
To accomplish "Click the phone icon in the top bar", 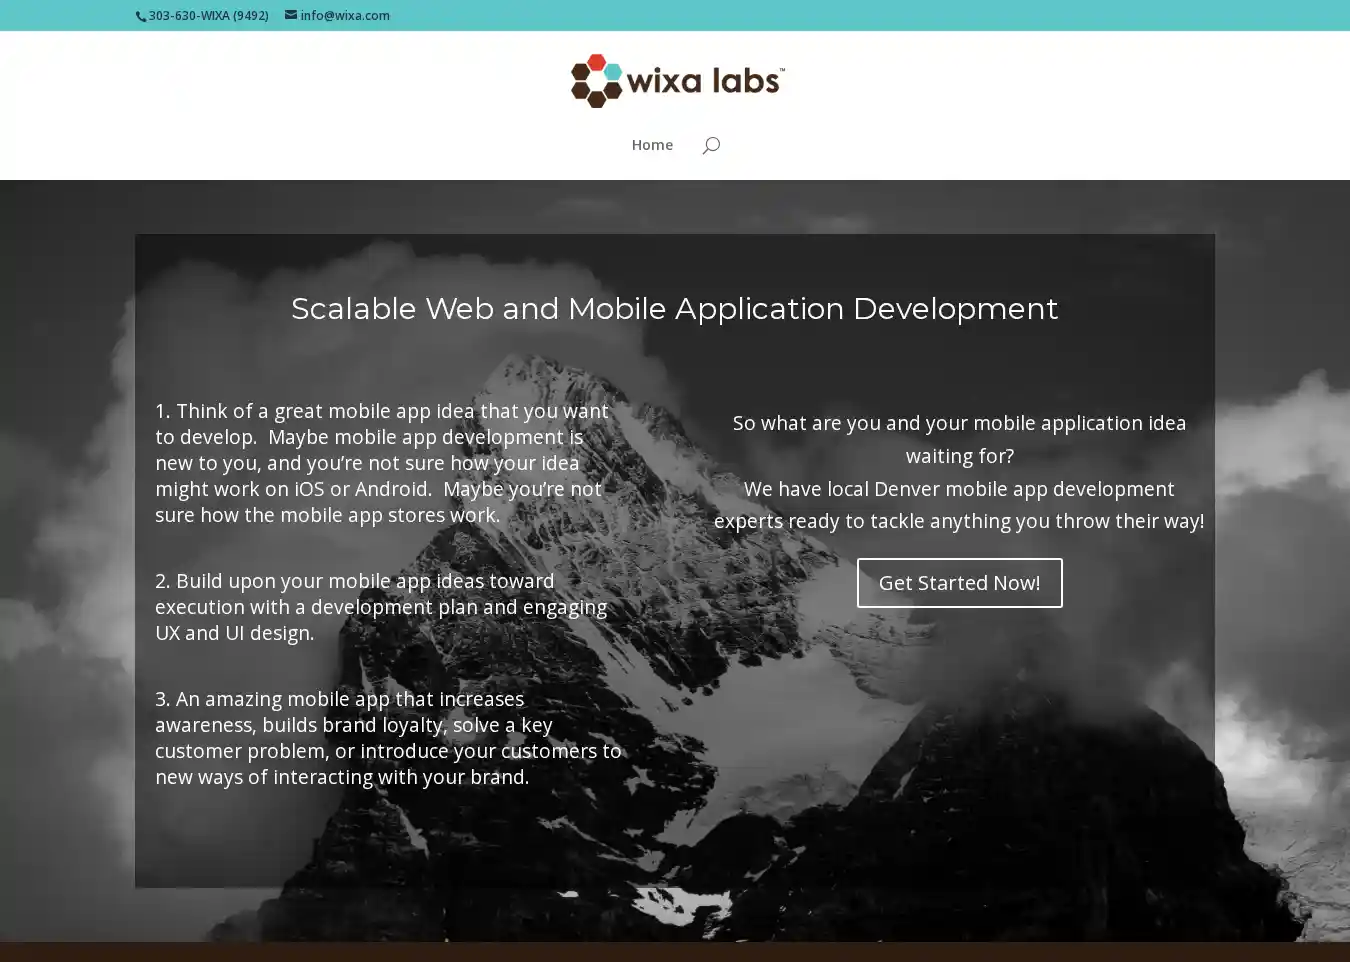I will click(141, 16).
